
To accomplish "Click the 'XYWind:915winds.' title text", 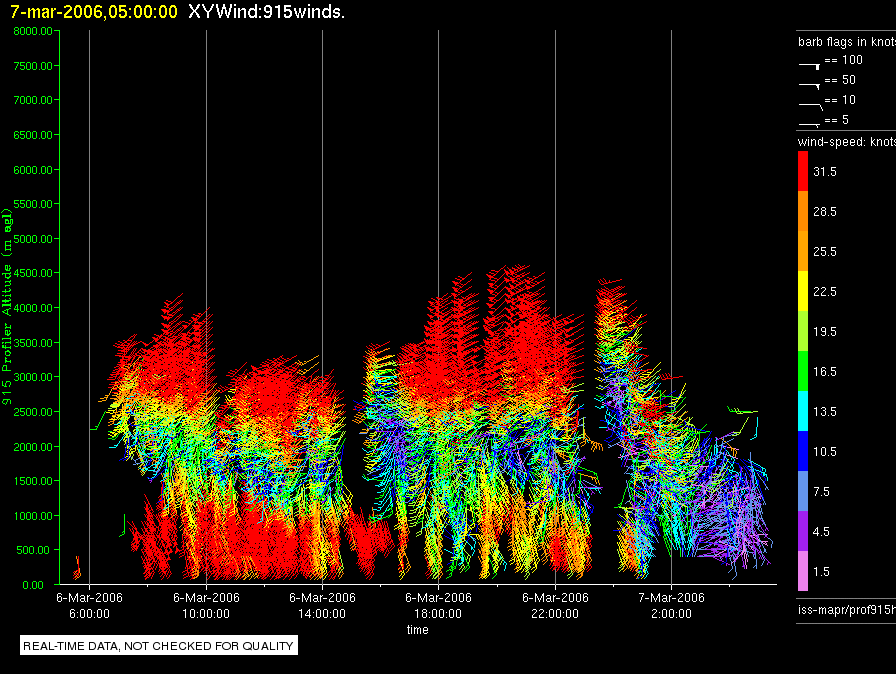I will 266,12.
